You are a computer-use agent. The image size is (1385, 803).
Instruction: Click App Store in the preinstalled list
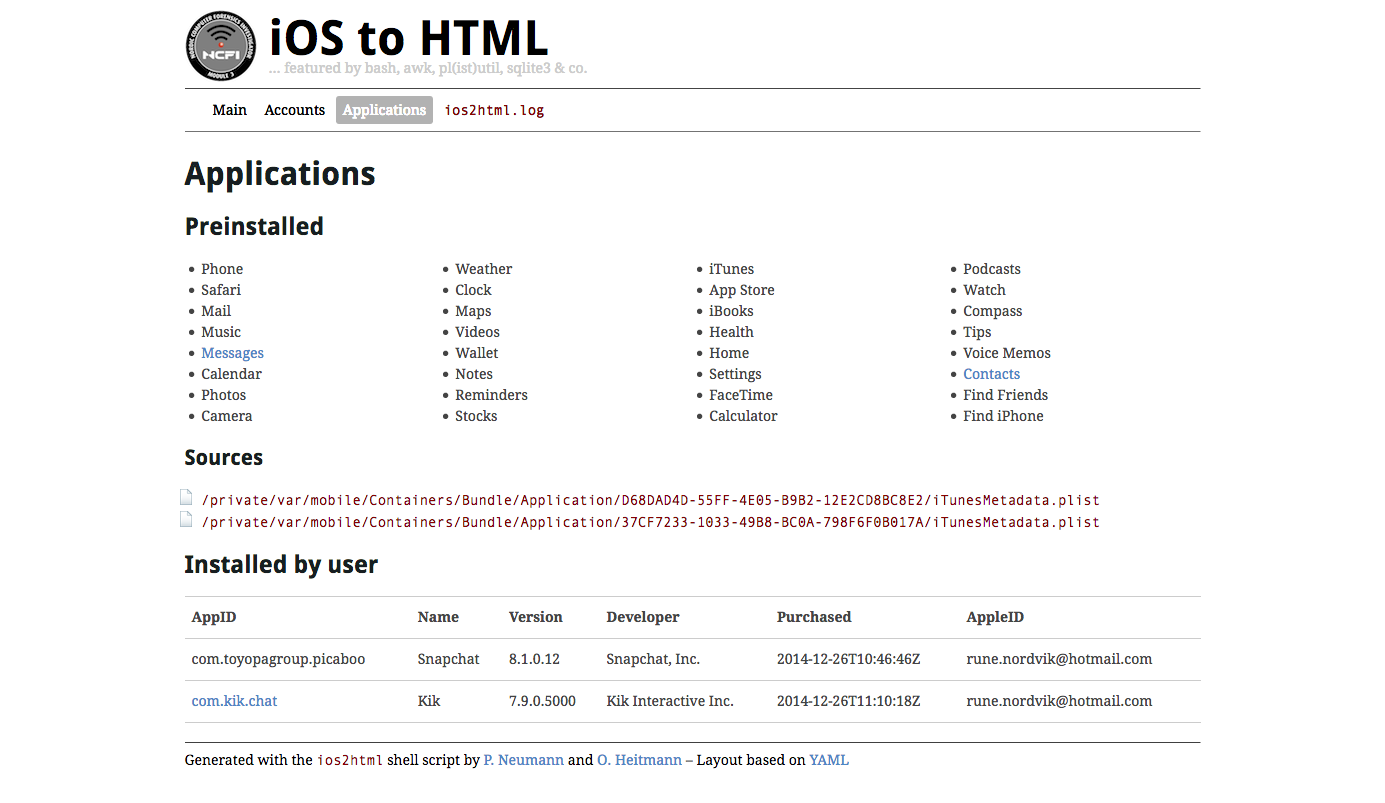tap(742, 290)
